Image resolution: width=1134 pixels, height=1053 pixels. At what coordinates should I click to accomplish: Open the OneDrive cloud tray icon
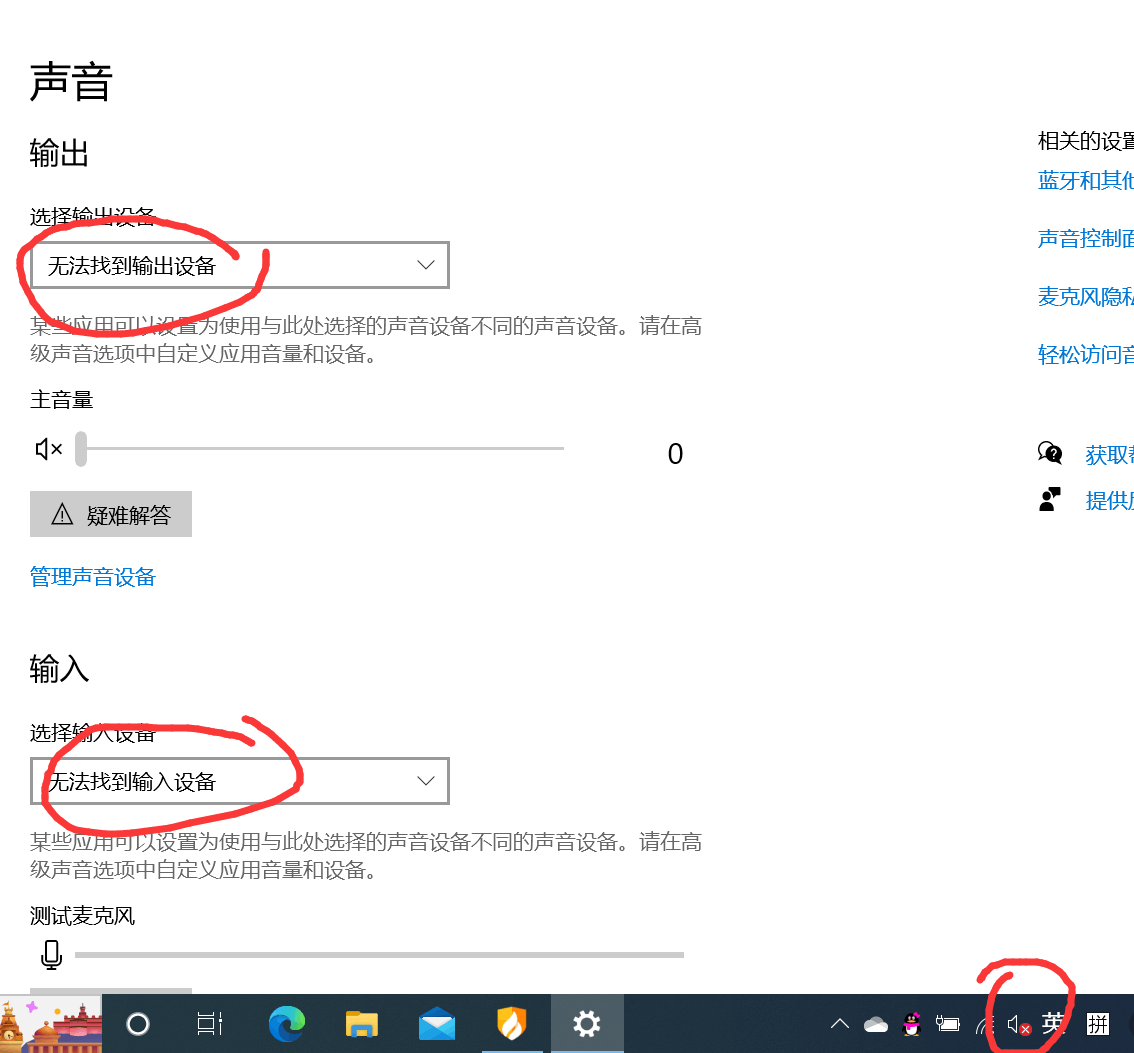click(x=876, y=1025)
